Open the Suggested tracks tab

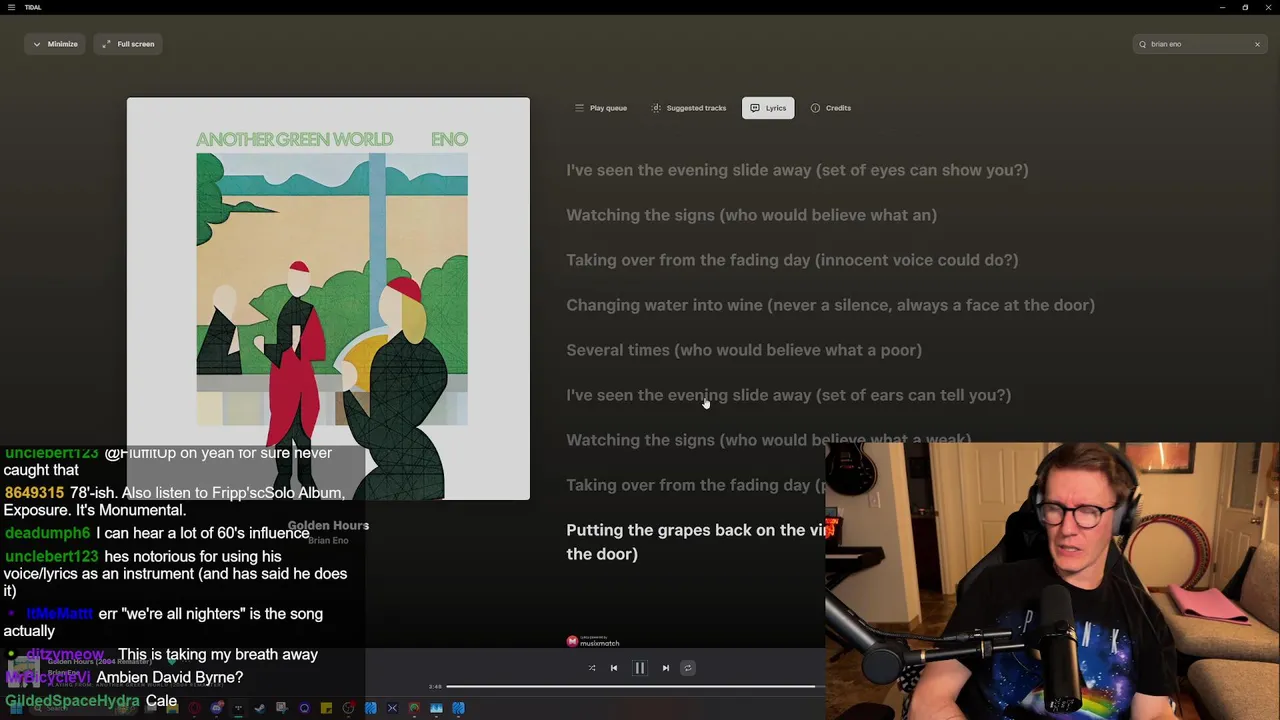(689, 108)
